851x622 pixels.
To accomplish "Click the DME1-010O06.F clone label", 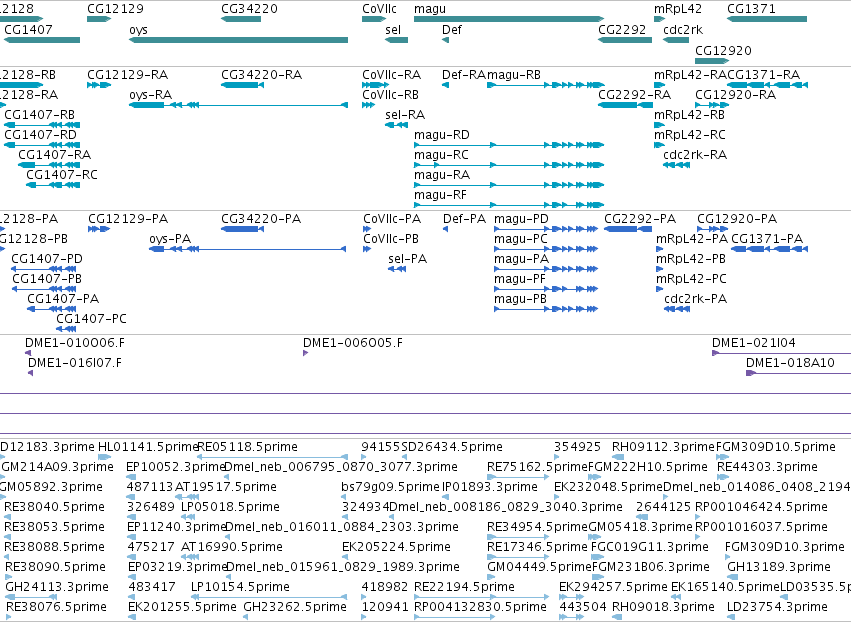I will pos(75,343).
